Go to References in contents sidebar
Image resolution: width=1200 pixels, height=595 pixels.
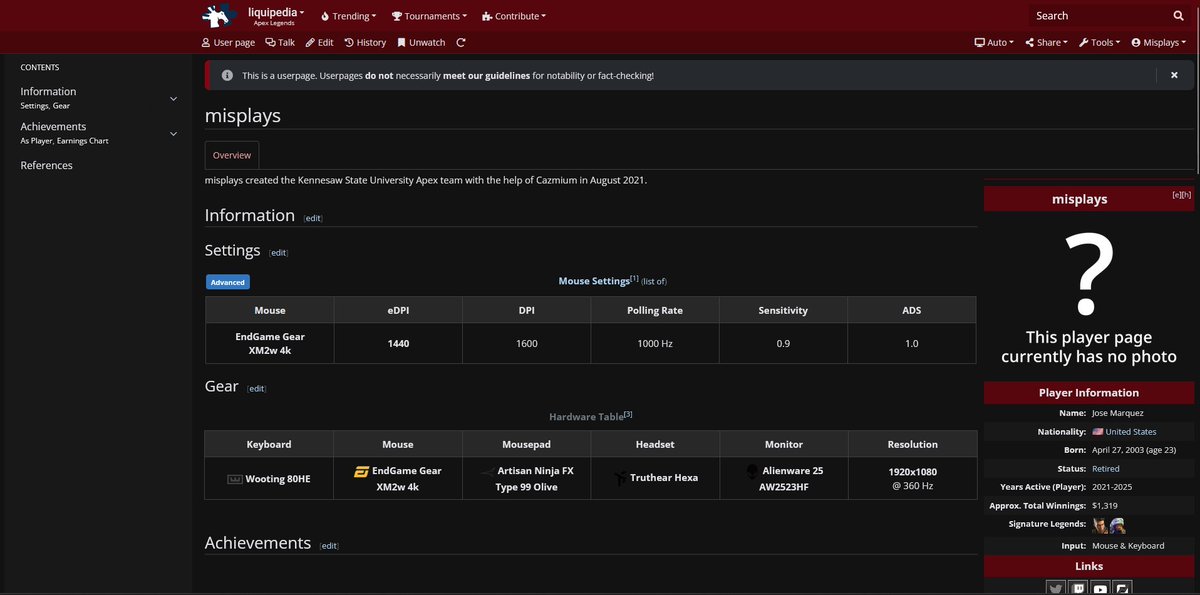(46, 165)
